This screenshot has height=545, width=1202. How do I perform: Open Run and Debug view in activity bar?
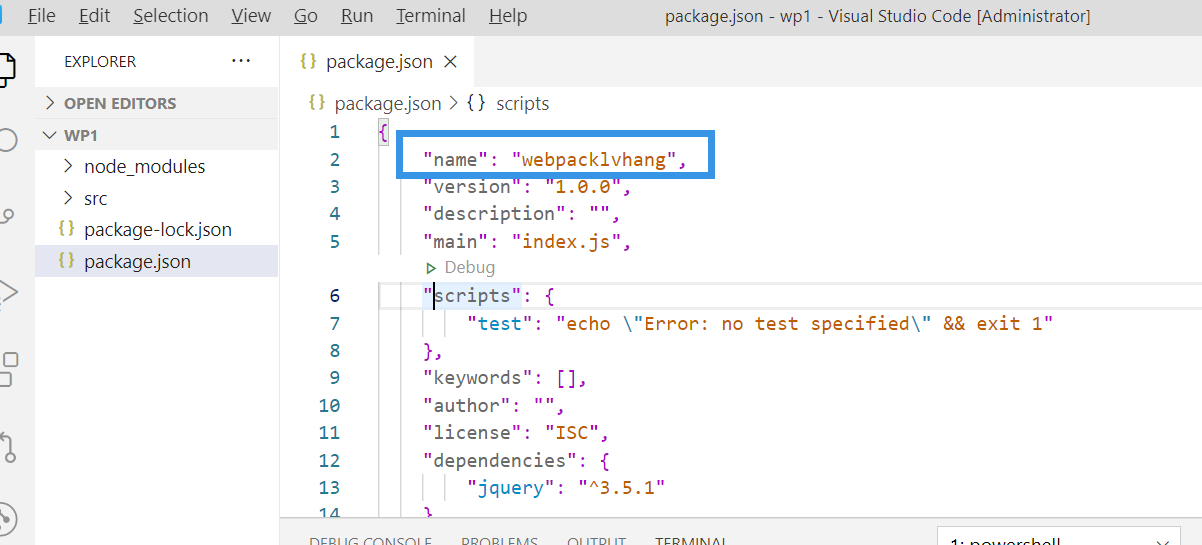[x=6, y=292]
